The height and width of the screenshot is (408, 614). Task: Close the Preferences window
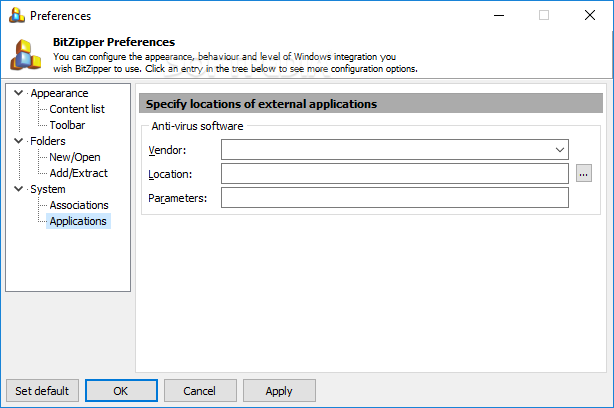(x=590, y=15)
